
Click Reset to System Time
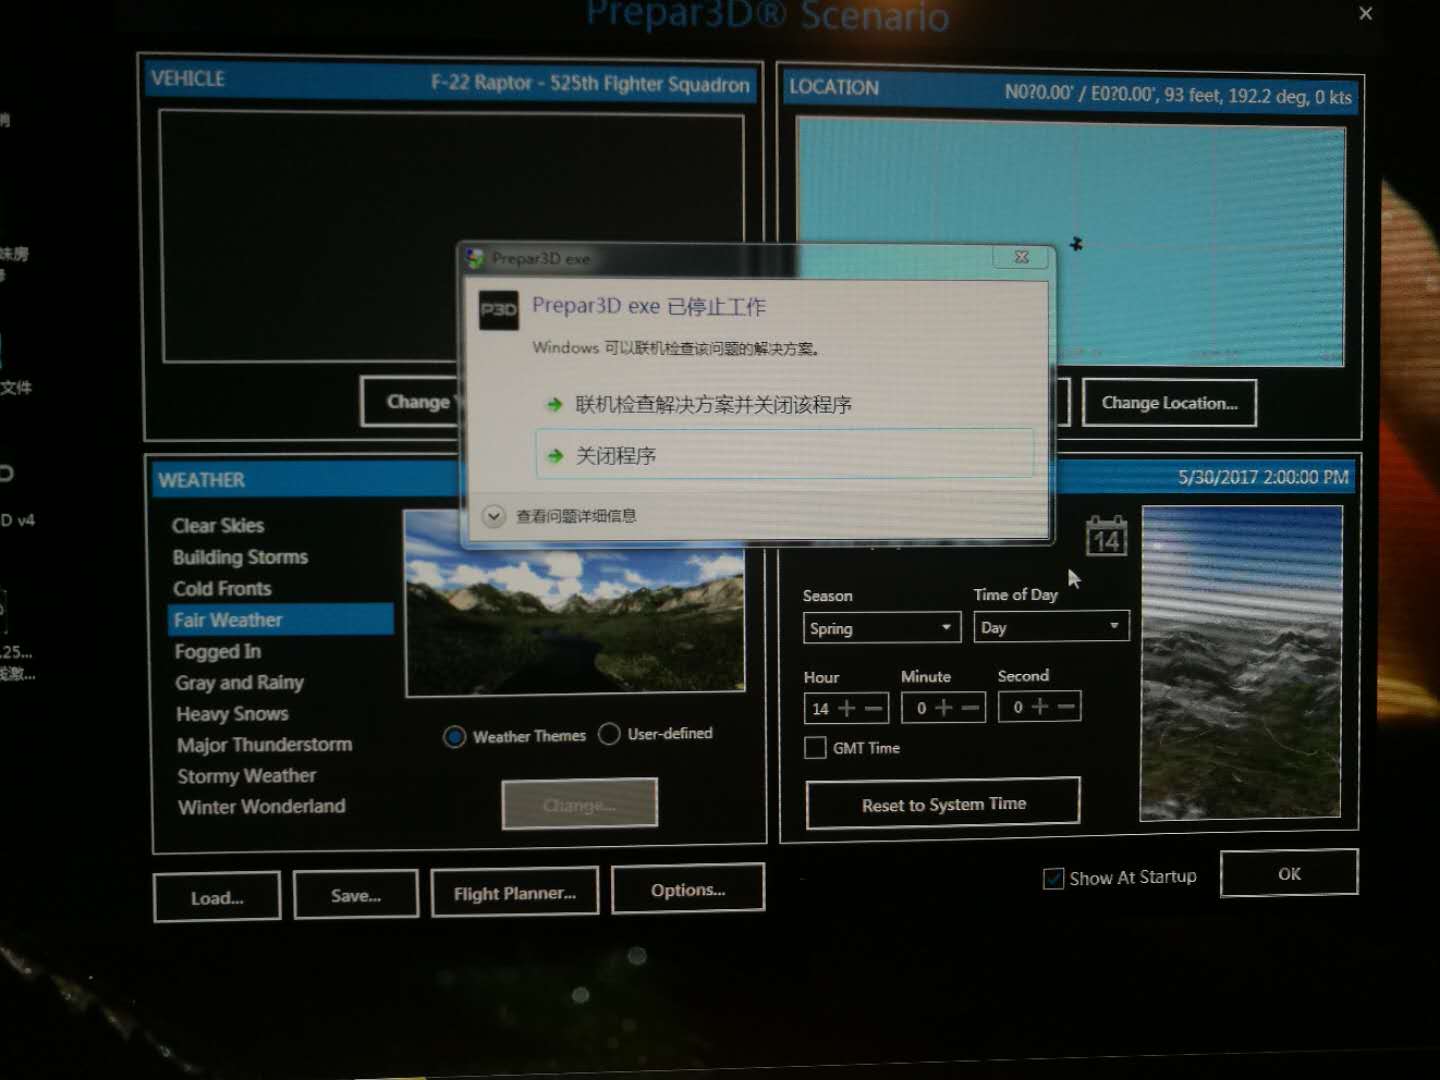943,804
